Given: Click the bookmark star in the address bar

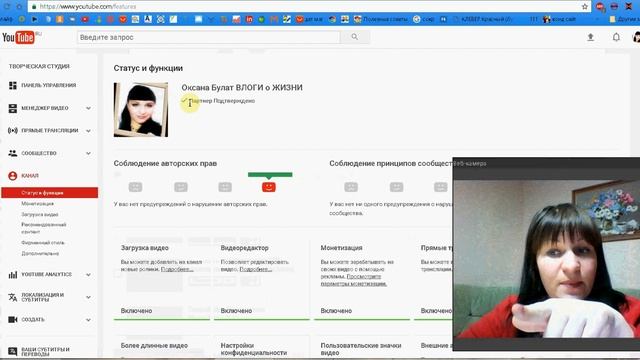Looking at the screenshot, I should pos(584,7).
